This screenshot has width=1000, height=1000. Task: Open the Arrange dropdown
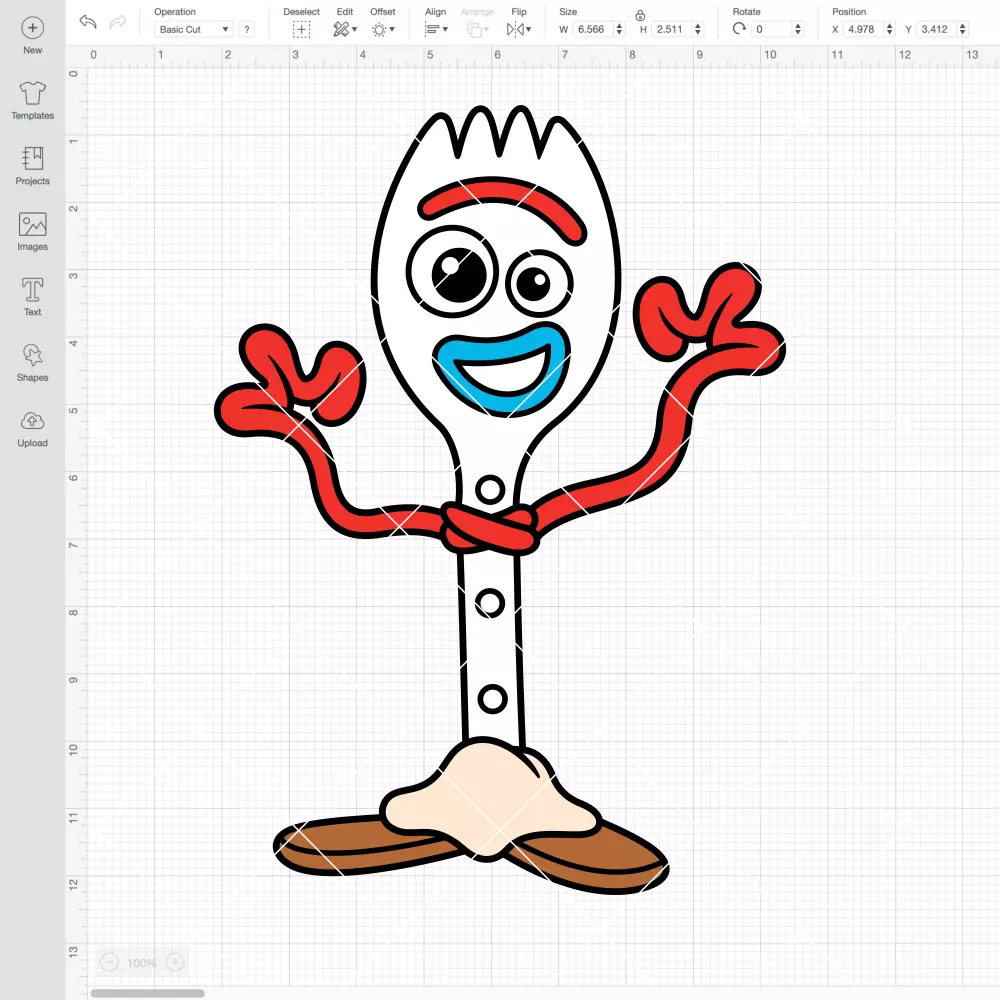(477, 29)
